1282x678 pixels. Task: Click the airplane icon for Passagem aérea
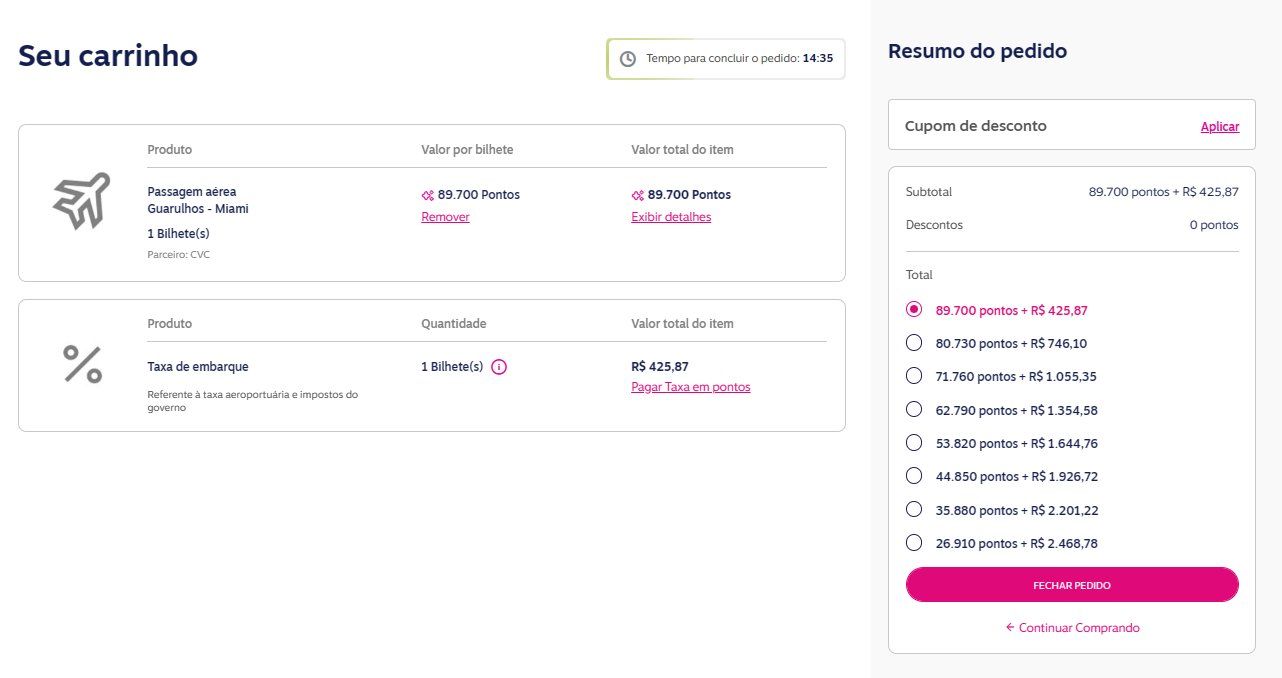click(x=81, y=201)
